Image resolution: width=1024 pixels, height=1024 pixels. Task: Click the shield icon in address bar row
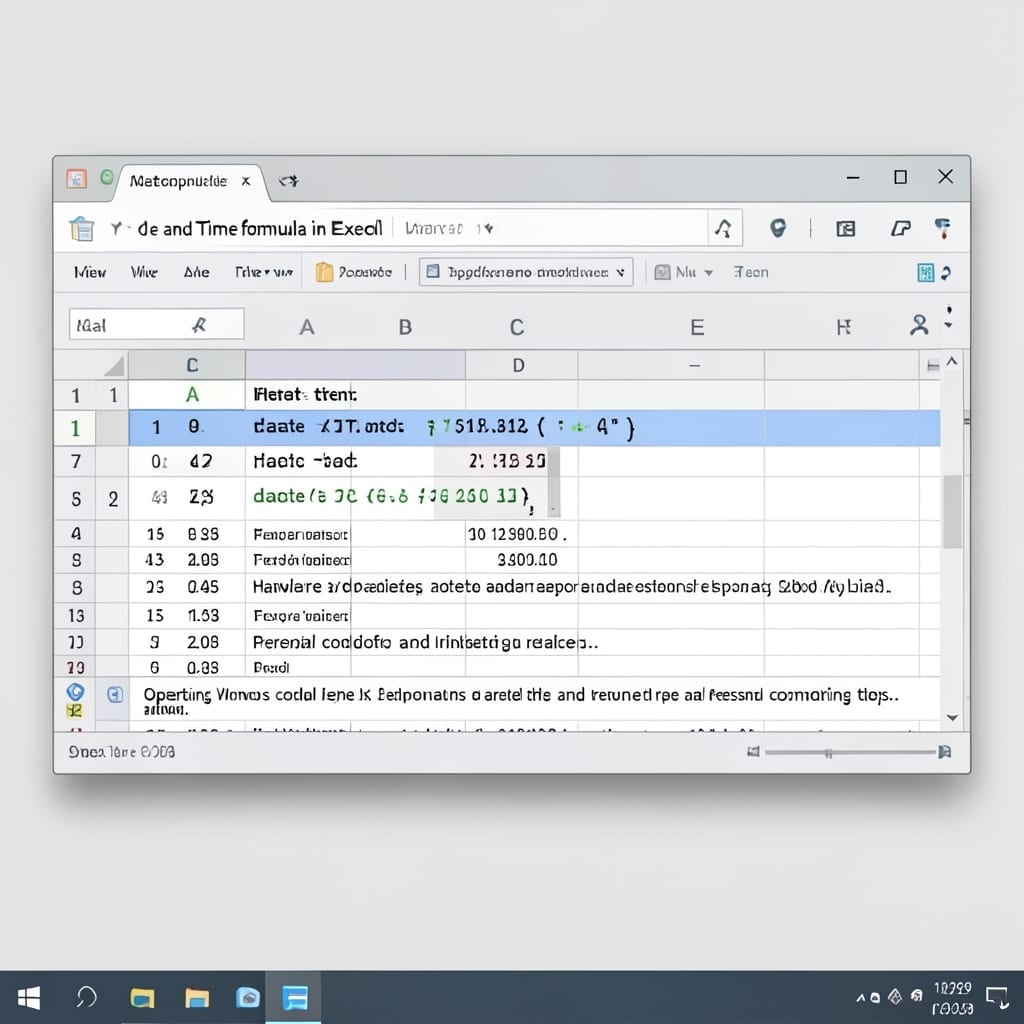coord(777,228)
